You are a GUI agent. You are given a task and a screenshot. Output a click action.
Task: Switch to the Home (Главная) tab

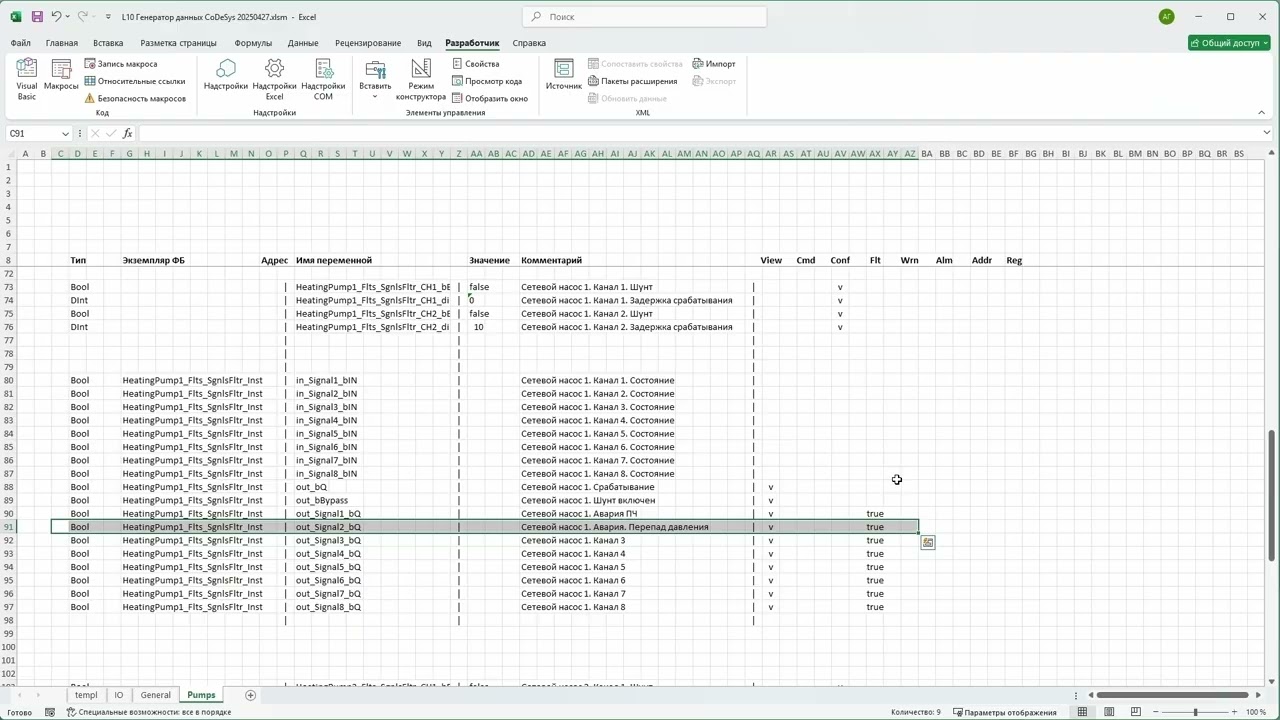[x=61, y=43]
